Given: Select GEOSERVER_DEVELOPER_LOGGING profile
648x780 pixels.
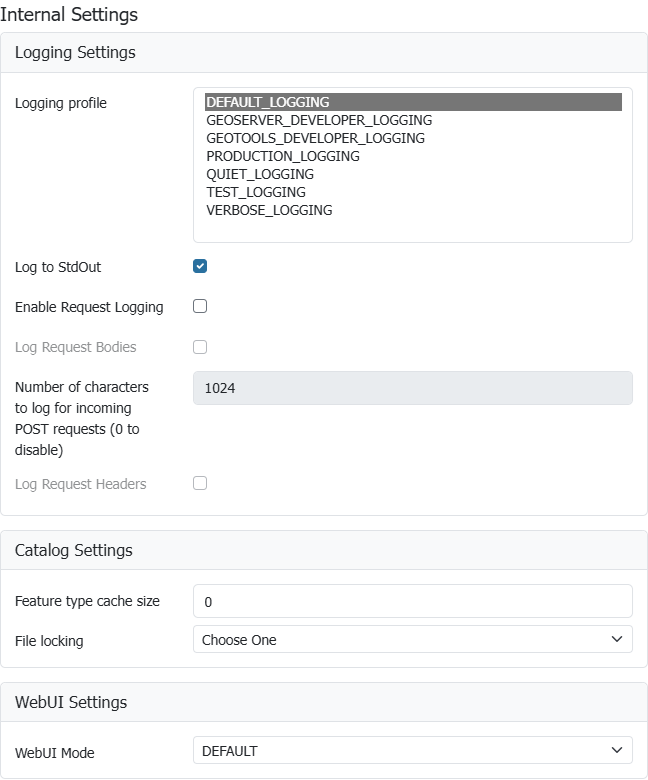Looking at the screenshot, I should pos(319,120).
